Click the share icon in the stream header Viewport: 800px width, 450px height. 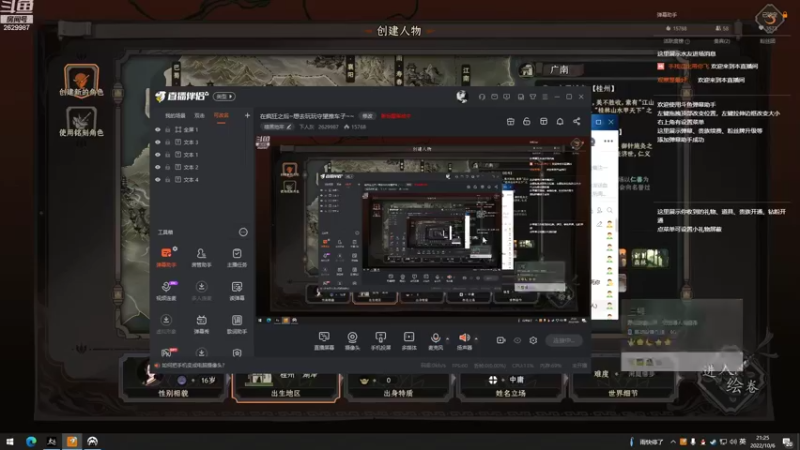(x=577, y=121)
